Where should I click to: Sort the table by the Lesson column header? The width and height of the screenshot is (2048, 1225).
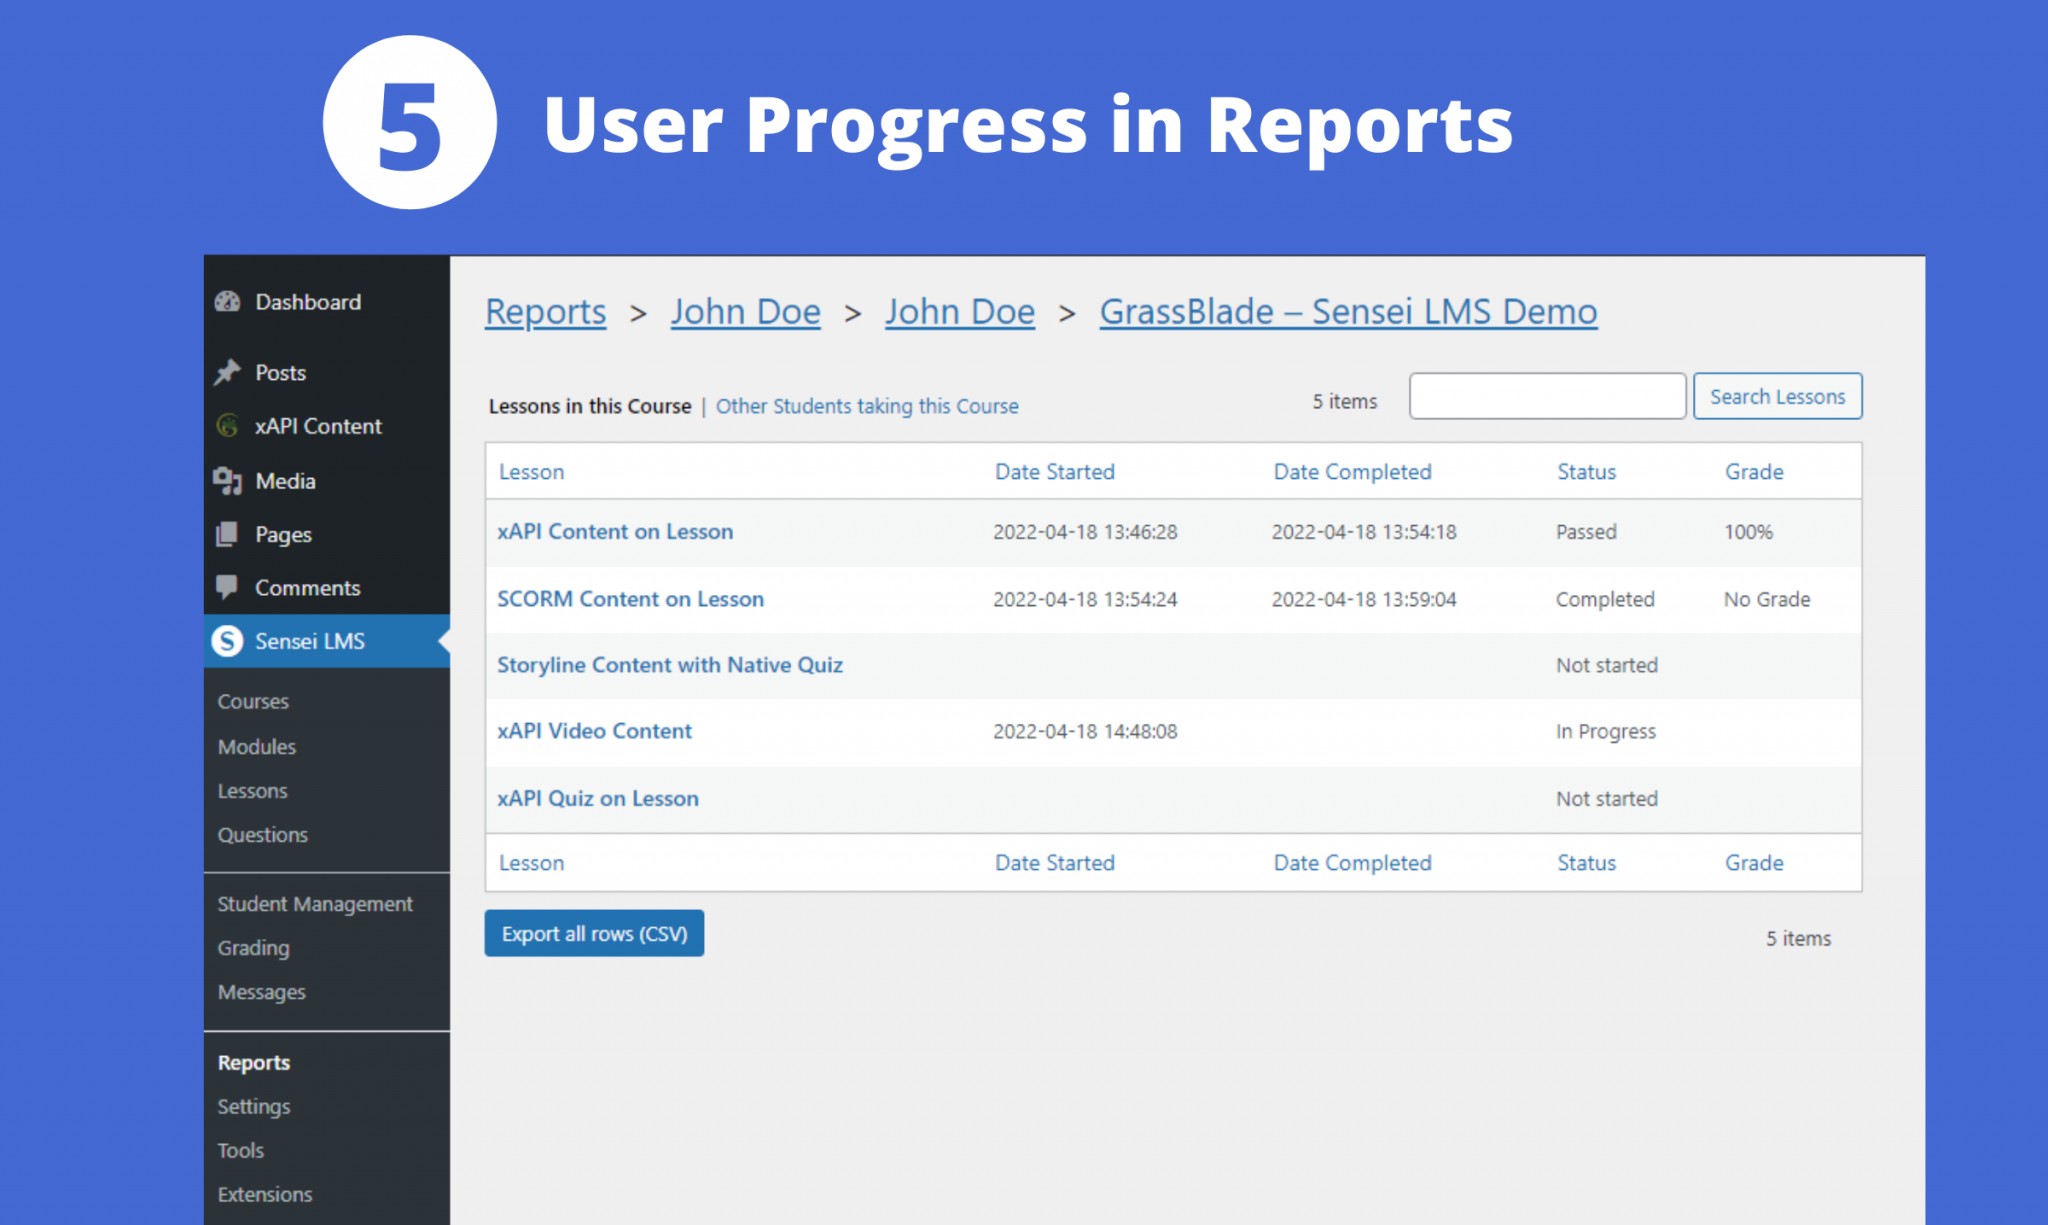click(x=531, y=471)
